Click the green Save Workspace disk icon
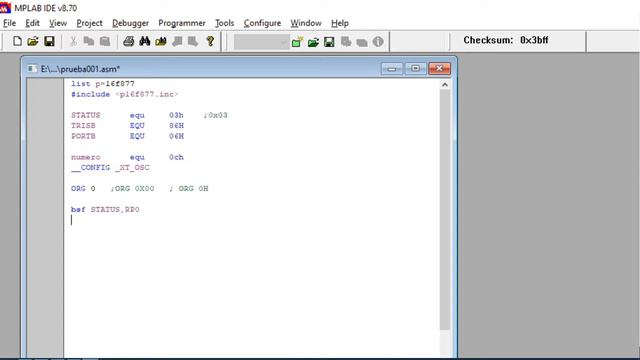Screen dimensions: 640x360 pos(329,41)
